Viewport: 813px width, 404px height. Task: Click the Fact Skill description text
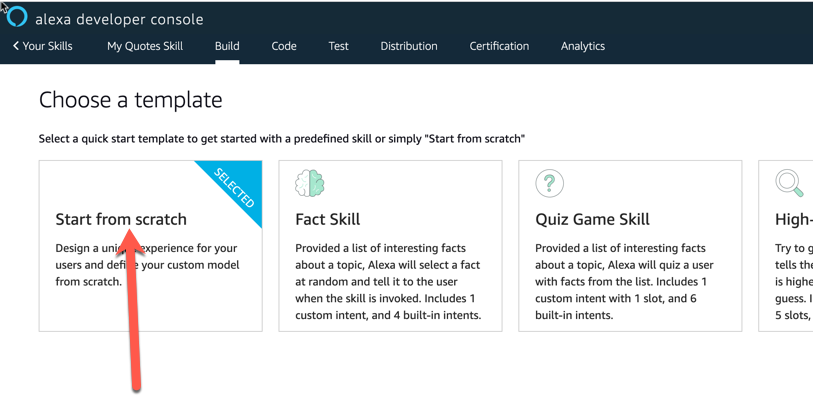388,282
